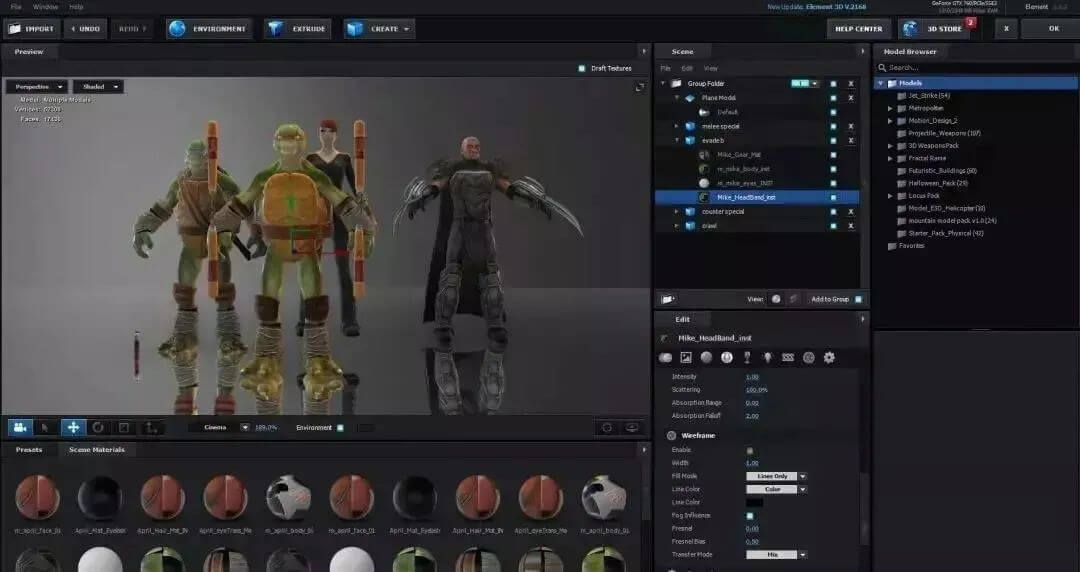
Task: Click the Undo button
Action: tap(85, 29)
